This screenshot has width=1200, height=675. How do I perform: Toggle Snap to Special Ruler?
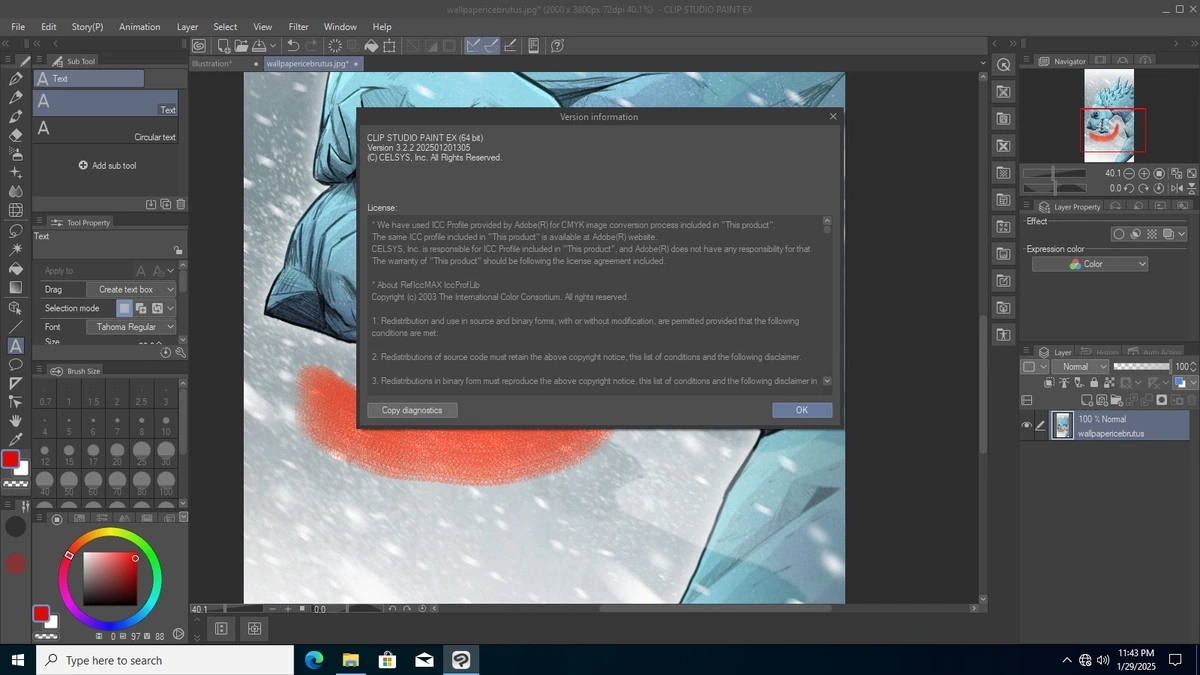point(492,45)
